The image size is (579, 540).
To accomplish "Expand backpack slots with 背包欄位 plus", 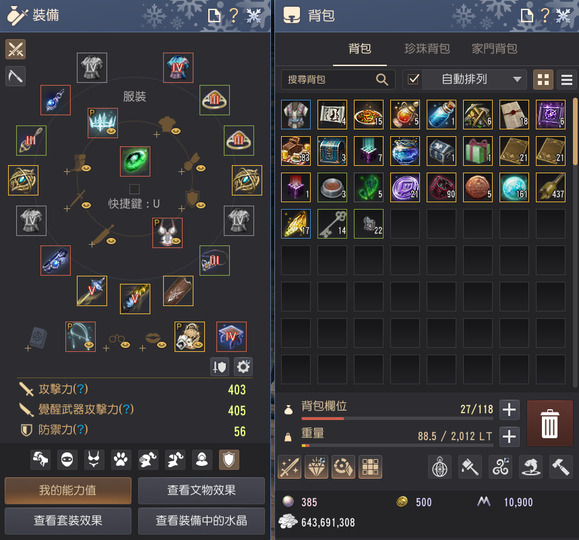I will (x=509, y=410).
